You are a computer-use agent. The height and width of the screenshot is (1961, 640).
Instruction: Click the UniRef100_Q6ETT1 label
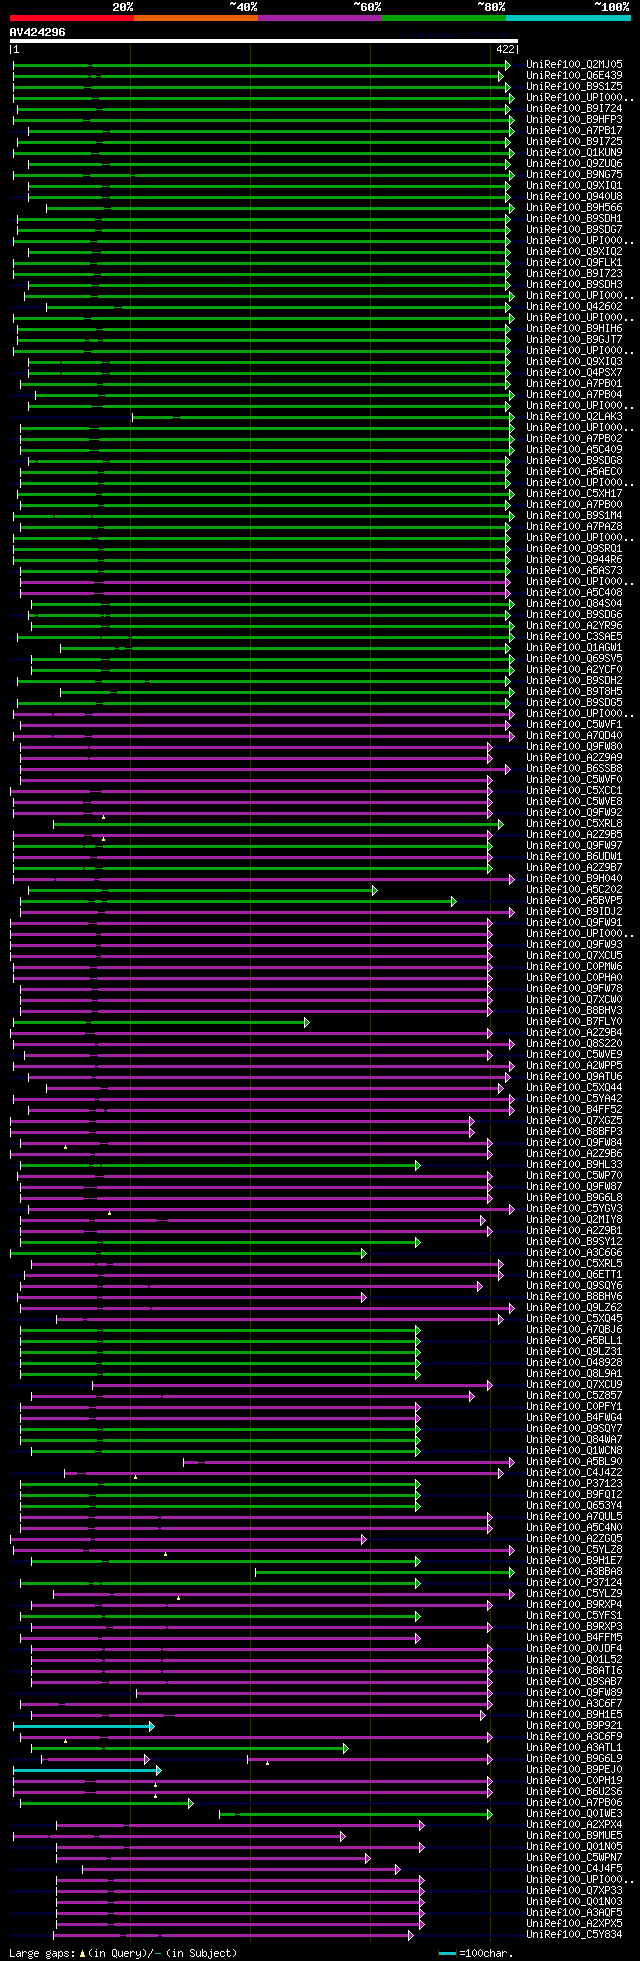pyautogui.click(x=574, y=1274)
